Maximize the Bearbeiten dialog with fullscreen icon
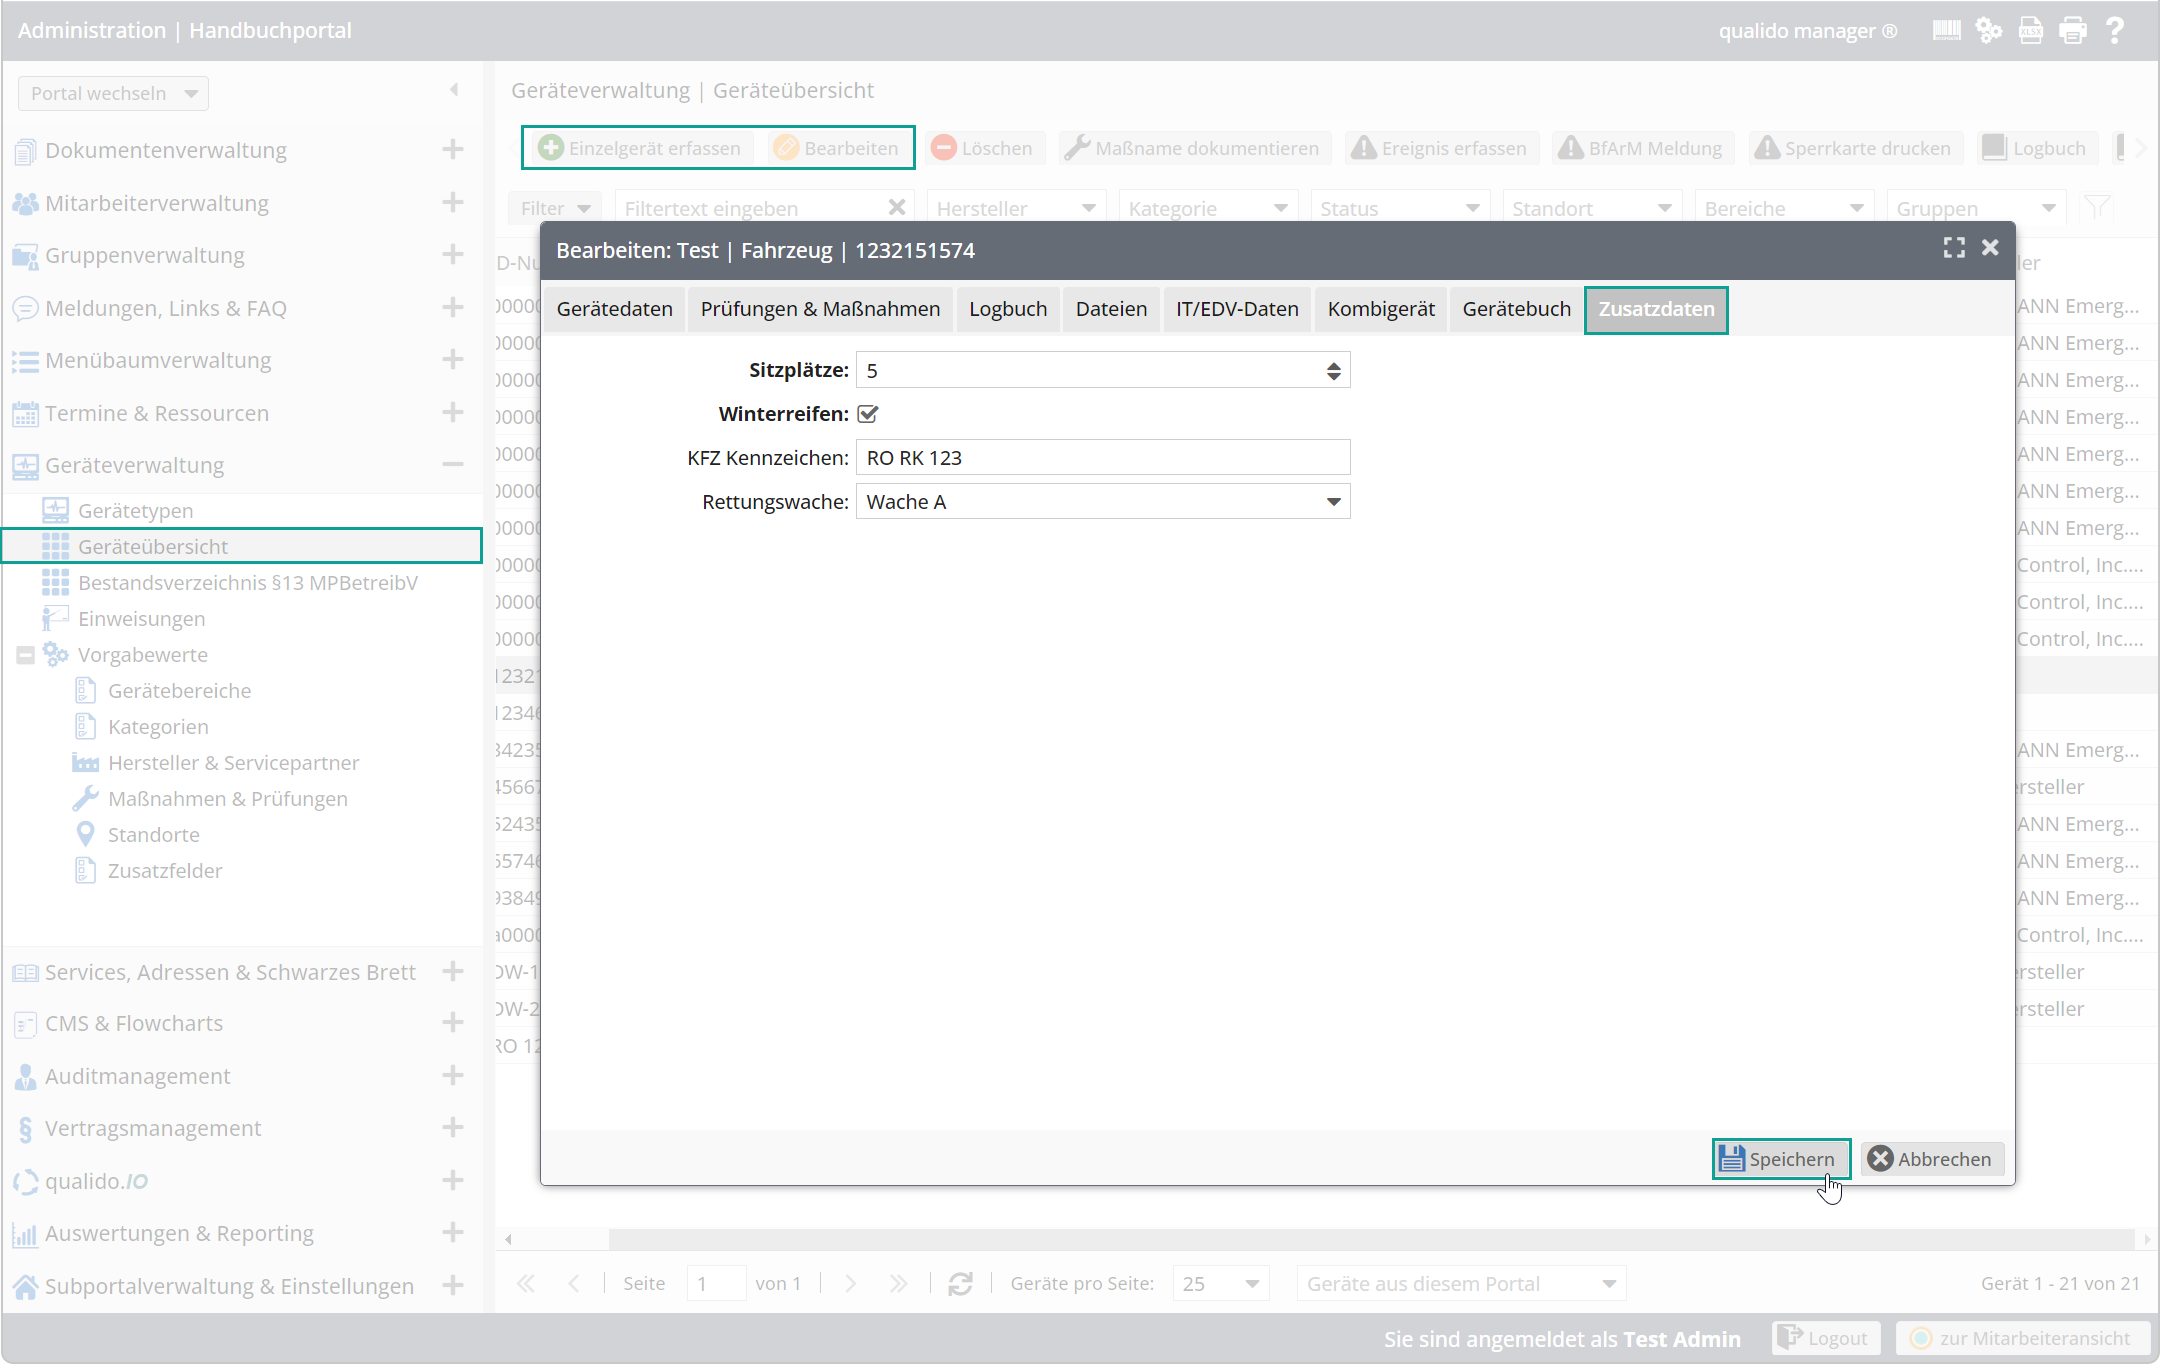 point(1953,248)
